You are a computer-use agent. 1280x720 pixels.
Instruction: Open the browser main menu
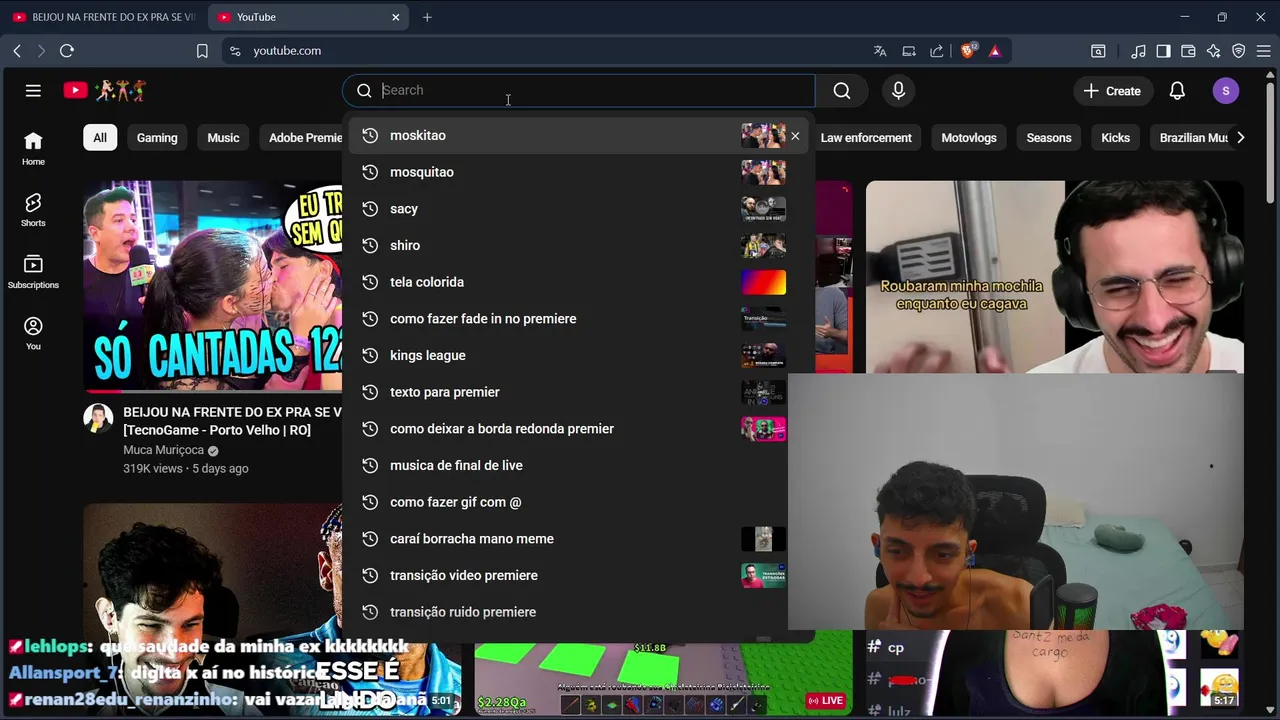pyautogui.click(x=1264, y=51)
